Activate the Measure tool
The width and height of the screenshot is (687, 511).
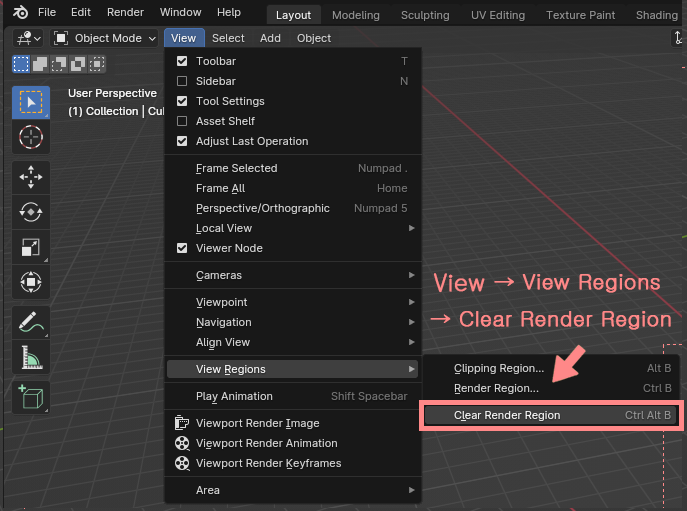[x=31, y=357]
